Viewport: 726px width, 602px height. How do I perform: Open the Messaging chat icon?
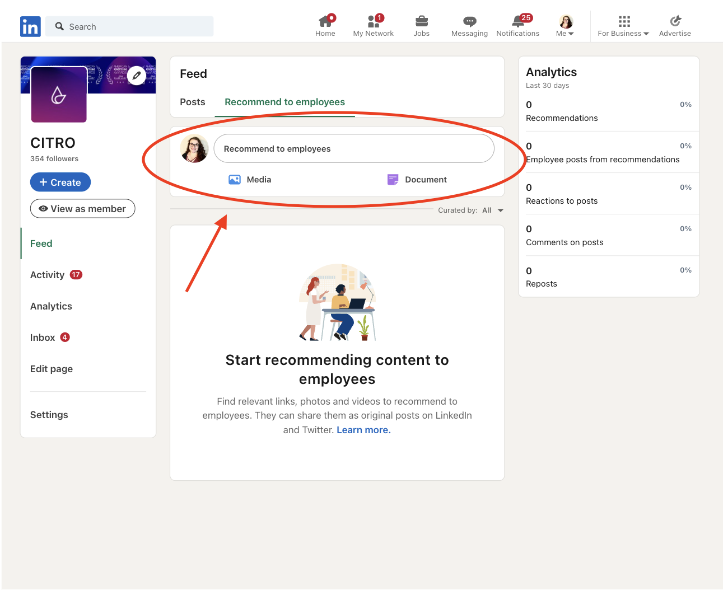[469, 21]
